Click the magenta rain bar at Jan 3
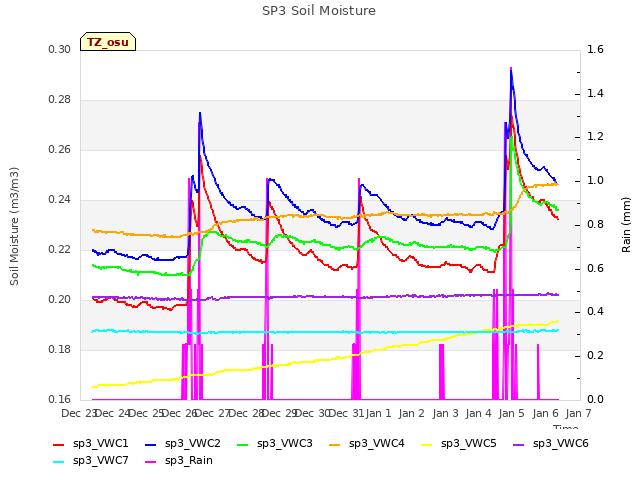 442,372
